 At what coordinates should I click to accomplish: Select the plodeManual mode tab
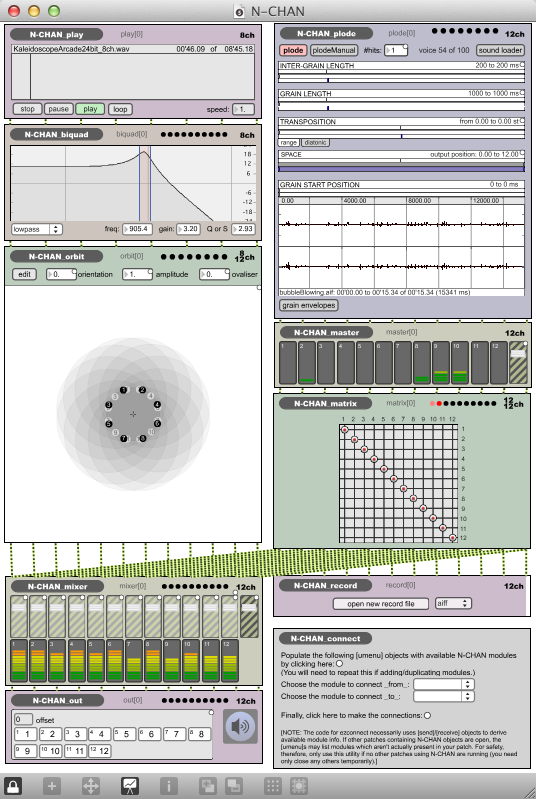(334, 50)
